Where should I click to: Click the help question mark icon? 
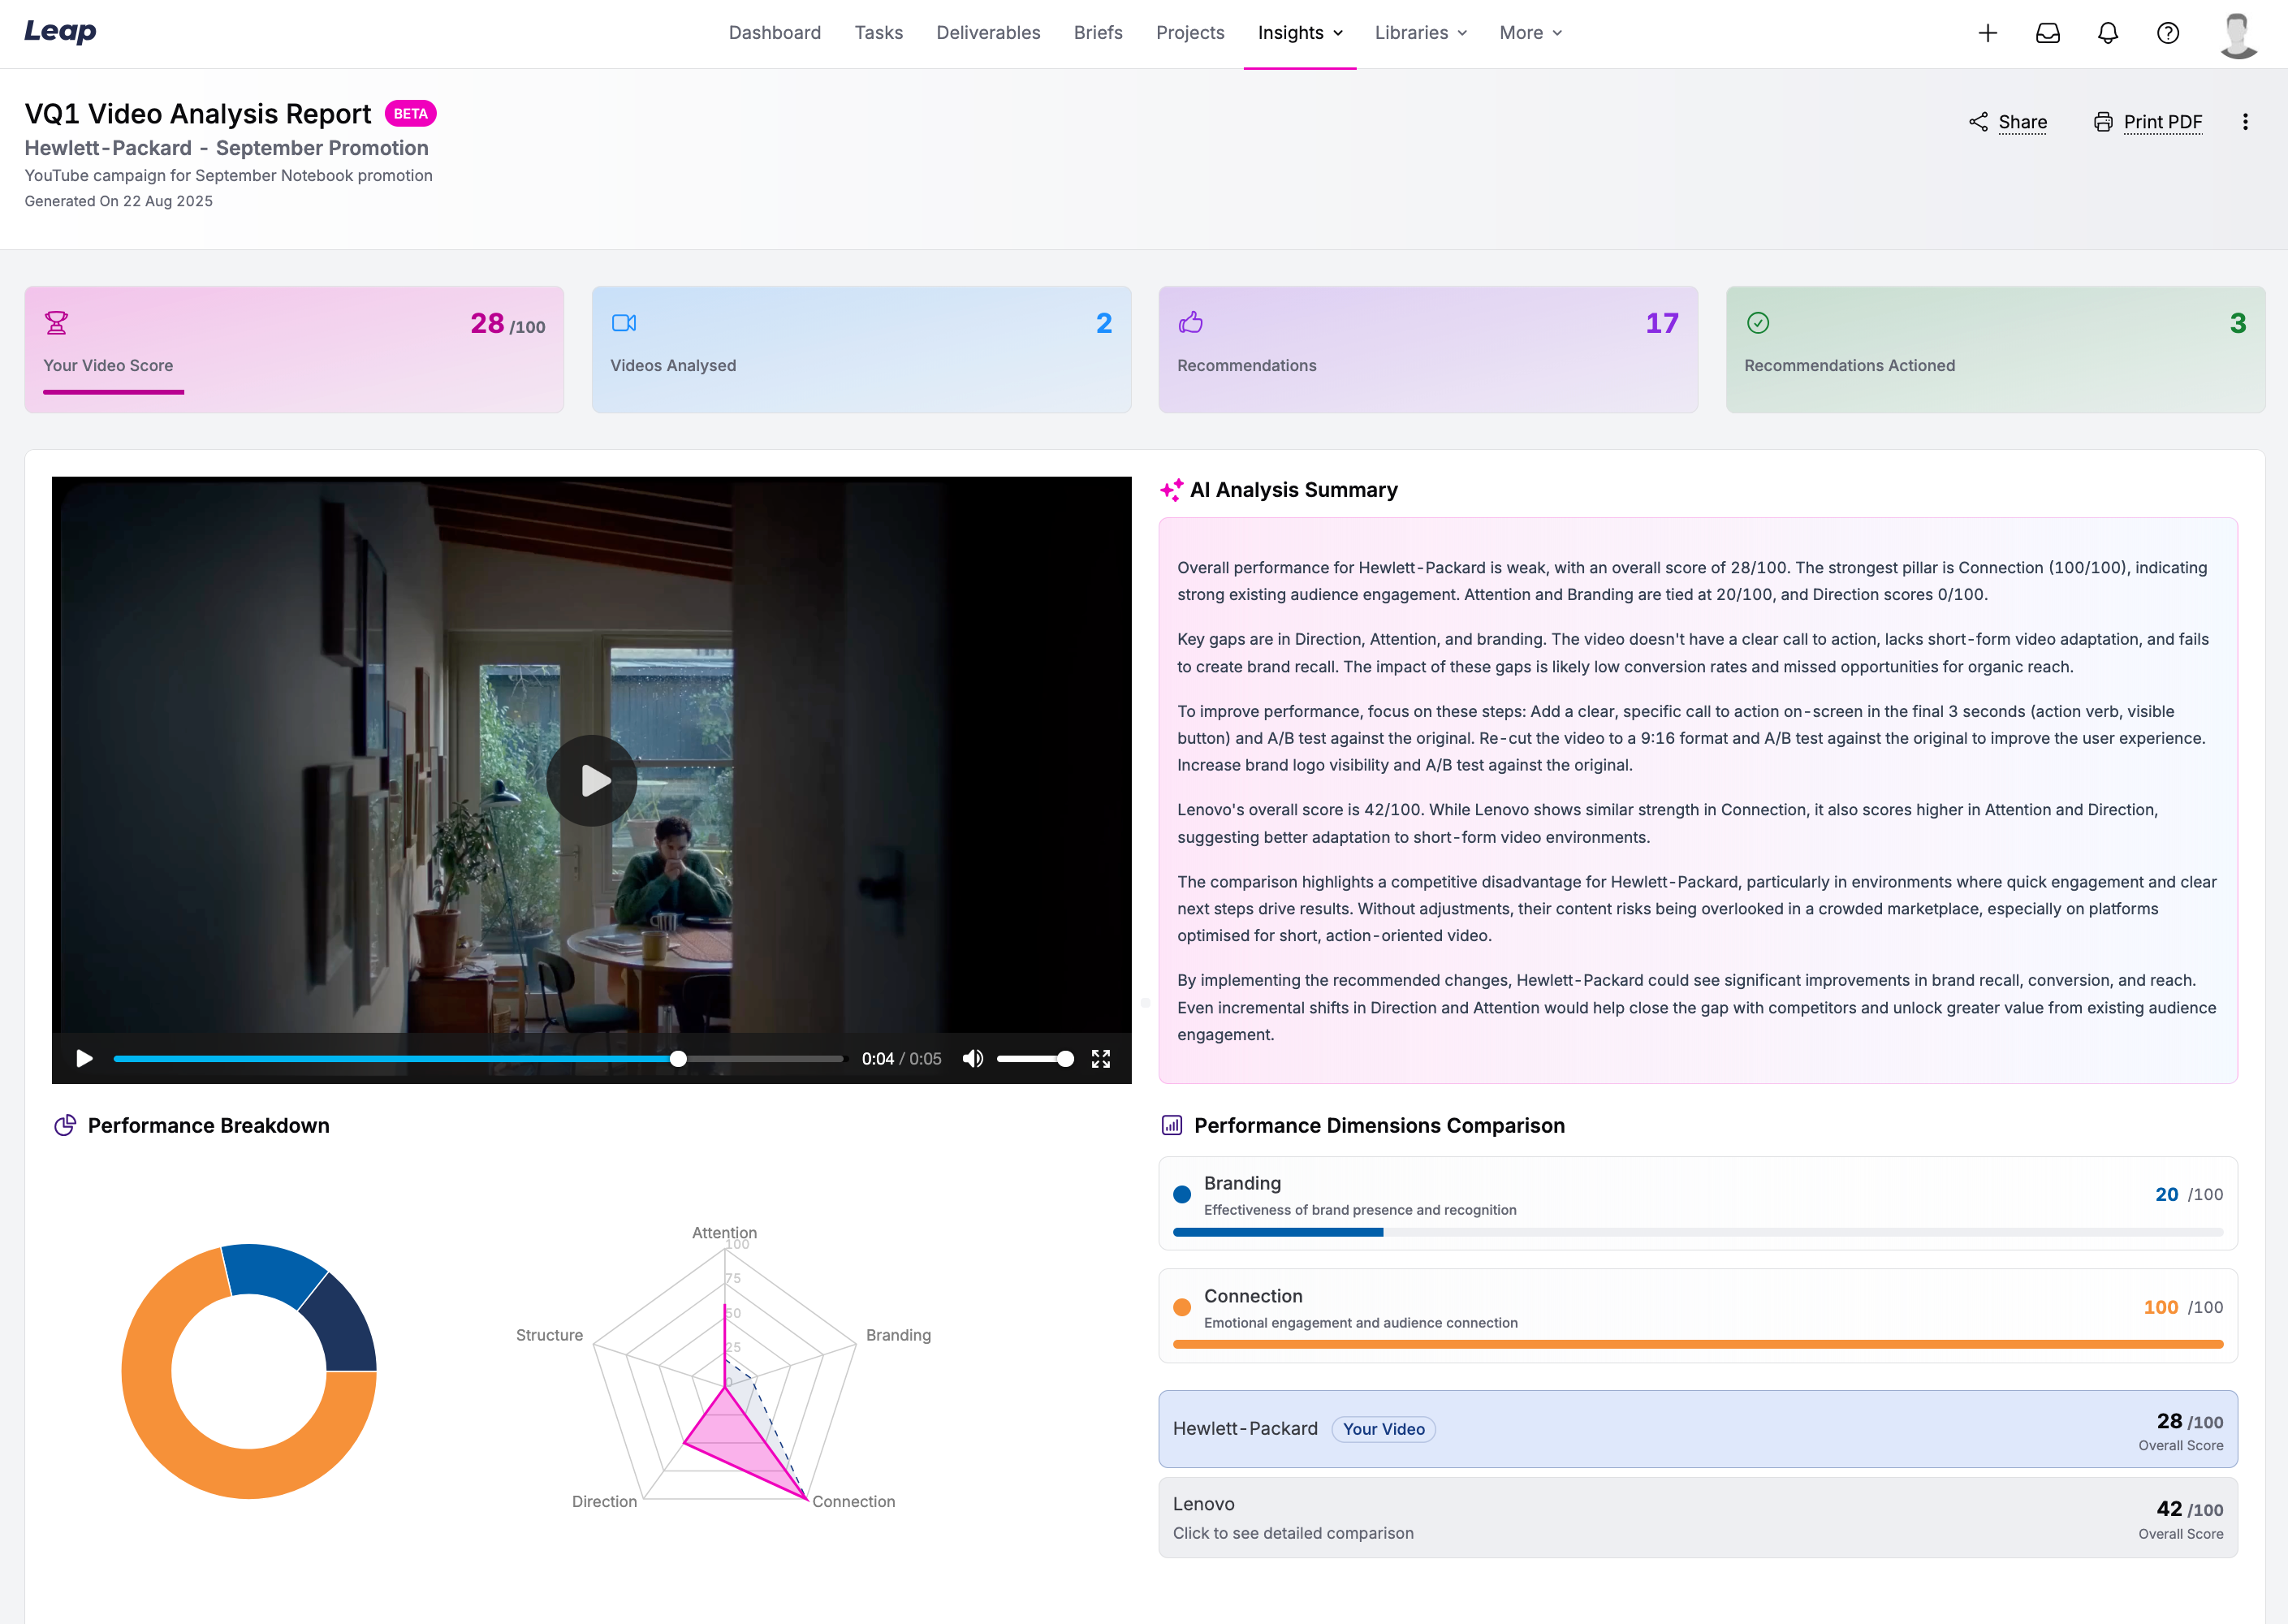point(2167,33)
